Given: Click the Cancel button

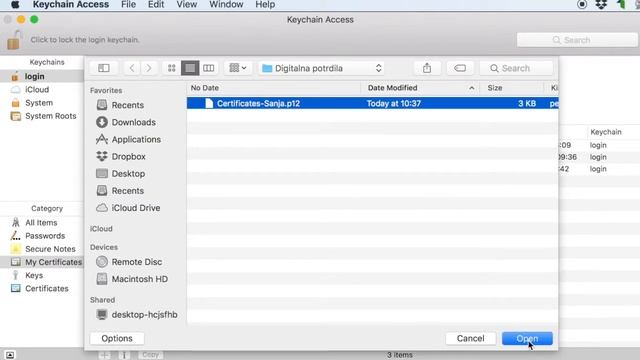Looking at the screenshot, I should point(471,338).
